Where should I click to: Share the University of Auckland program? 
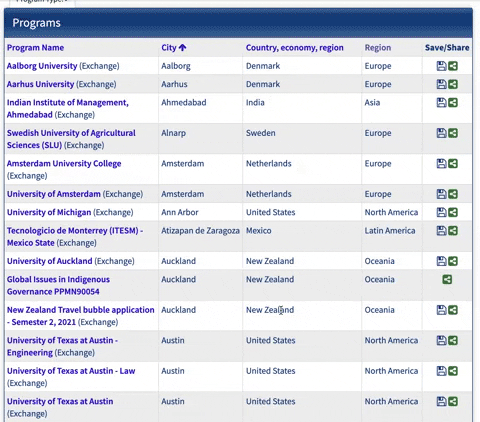453,261
